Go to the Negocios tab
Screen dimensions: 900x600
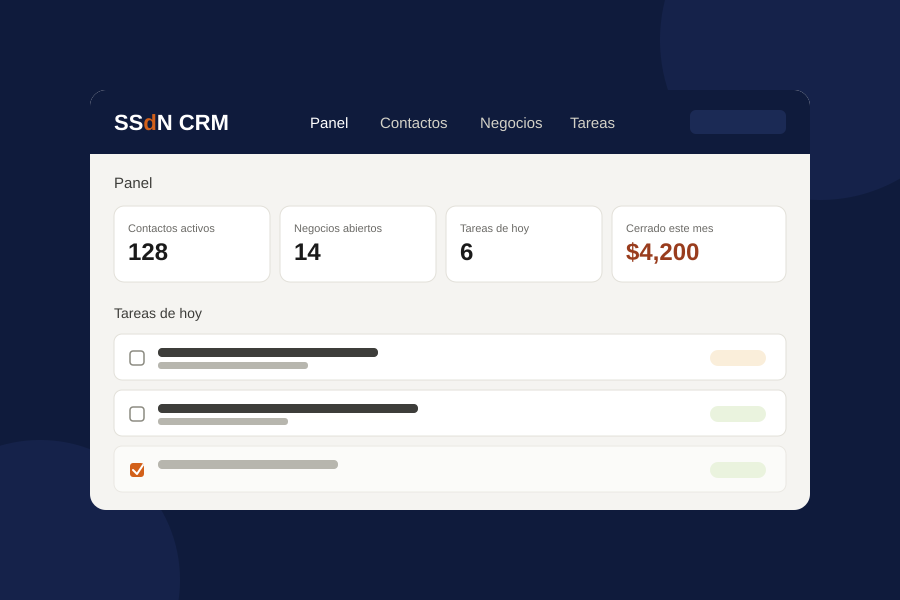pos(511,123)
